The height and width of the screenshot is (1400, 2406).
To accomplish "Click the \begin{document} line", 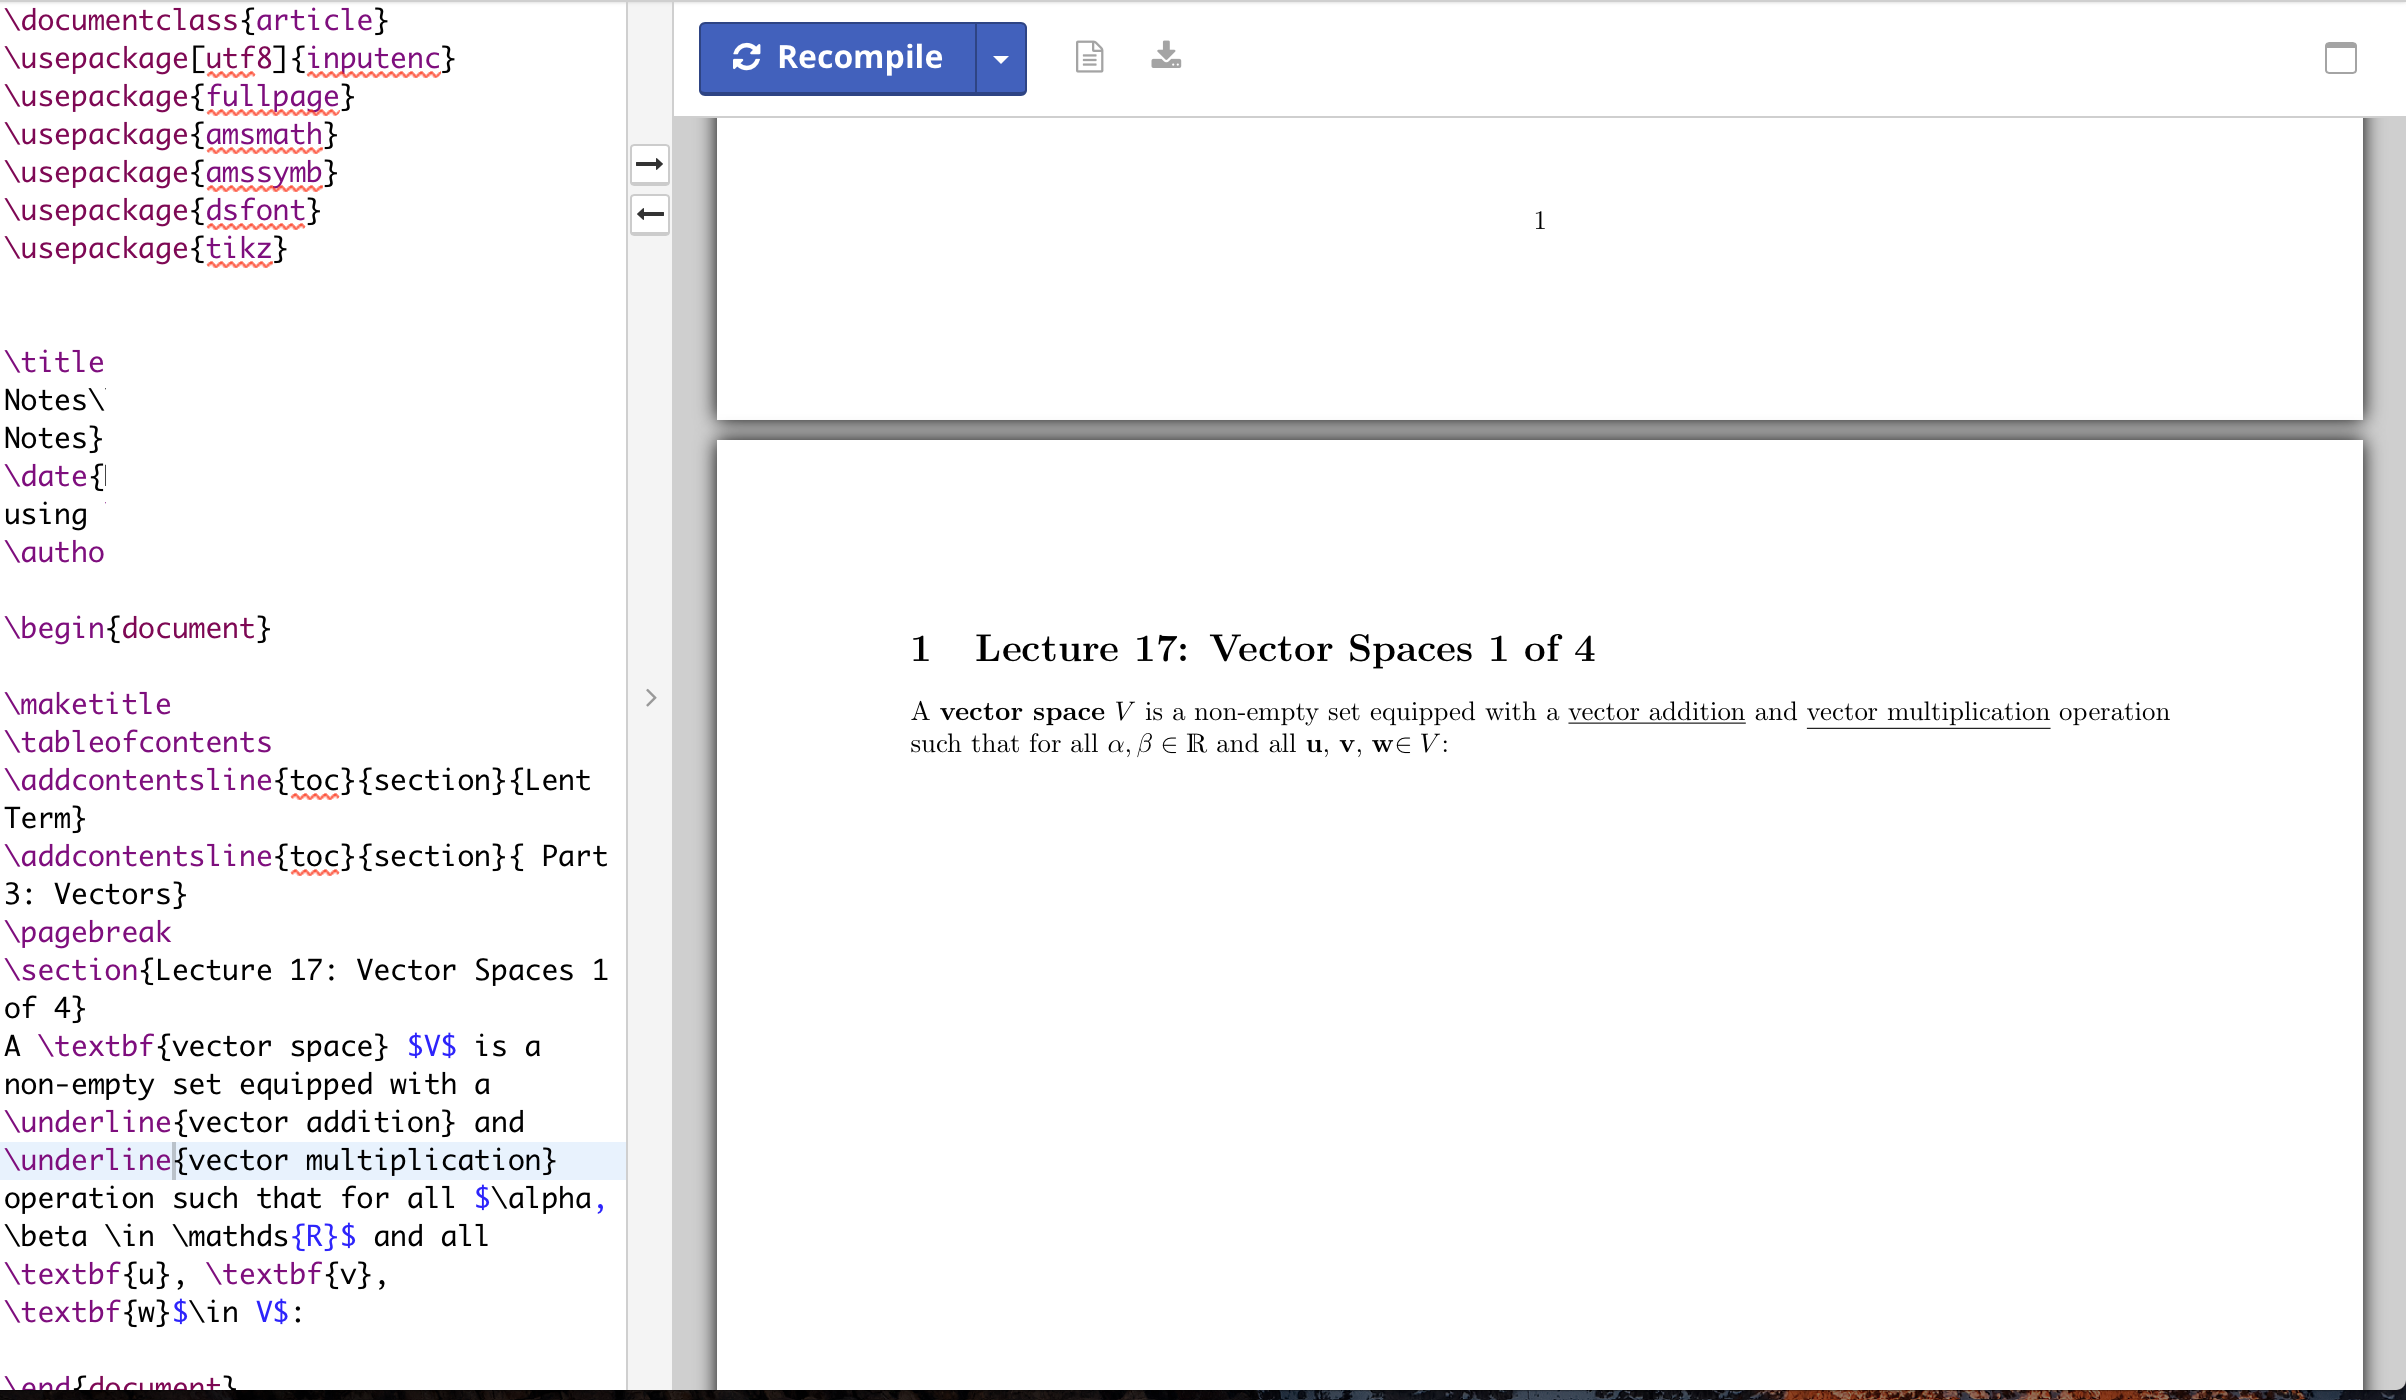I will 138,628.
